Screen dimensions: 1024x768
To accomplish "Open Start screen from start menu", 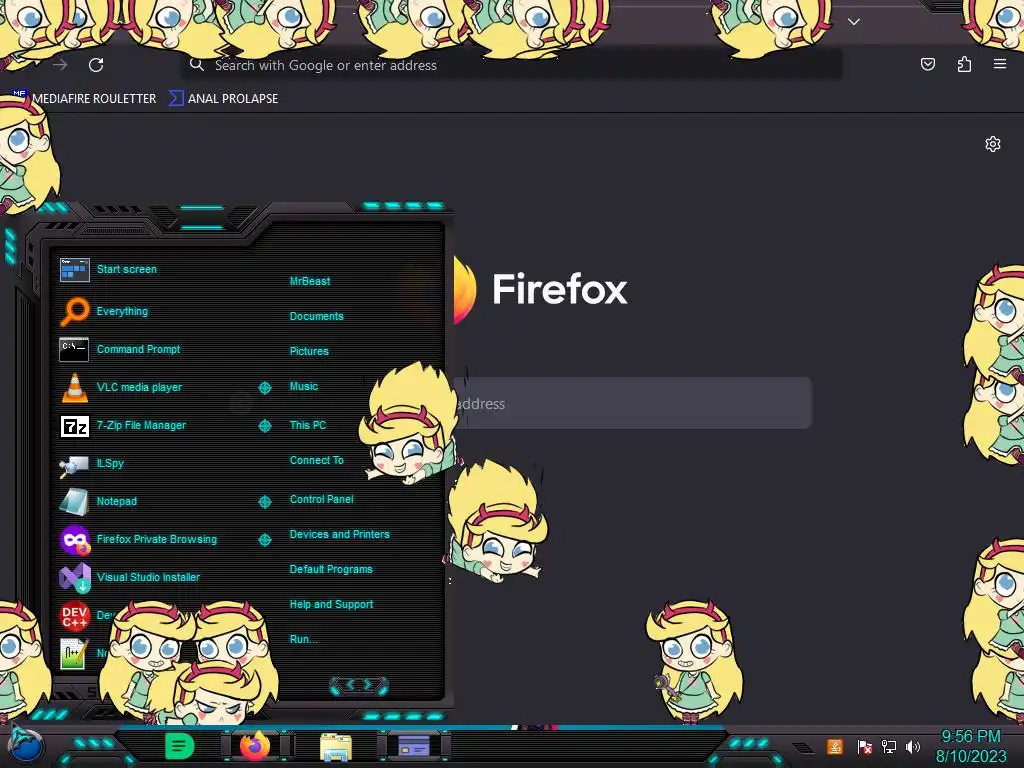I will [127, 269].
